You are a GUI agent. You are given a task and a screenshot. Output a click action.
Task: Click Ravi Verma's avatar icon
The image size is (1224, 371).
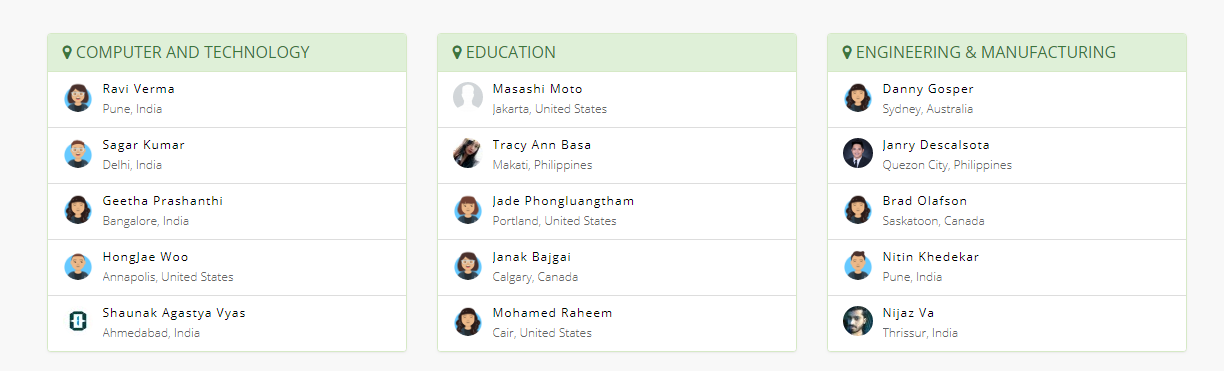pyautogui.click(x=78, y=98)
